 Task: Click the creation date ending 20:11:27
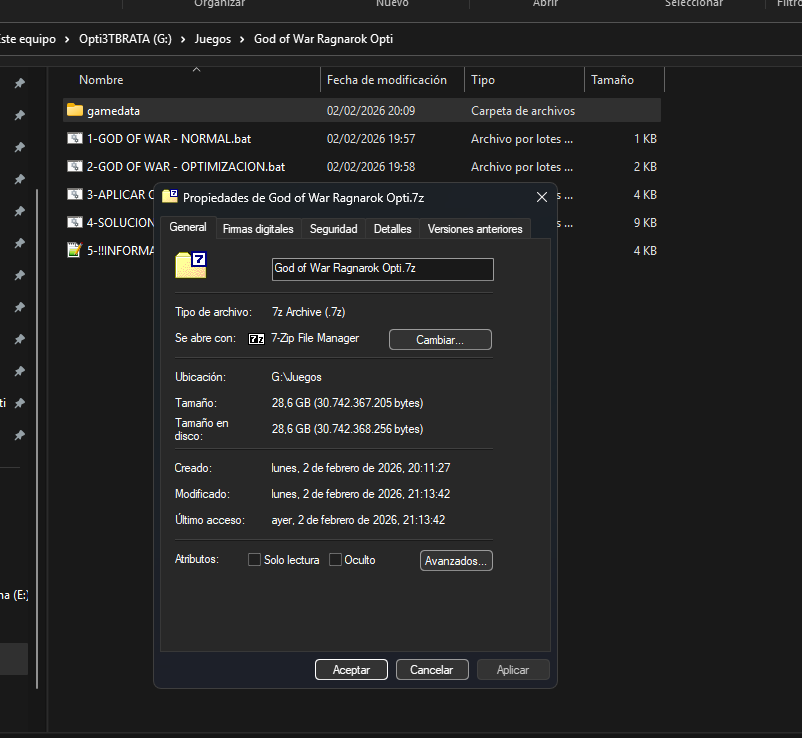tap(361, 468)
